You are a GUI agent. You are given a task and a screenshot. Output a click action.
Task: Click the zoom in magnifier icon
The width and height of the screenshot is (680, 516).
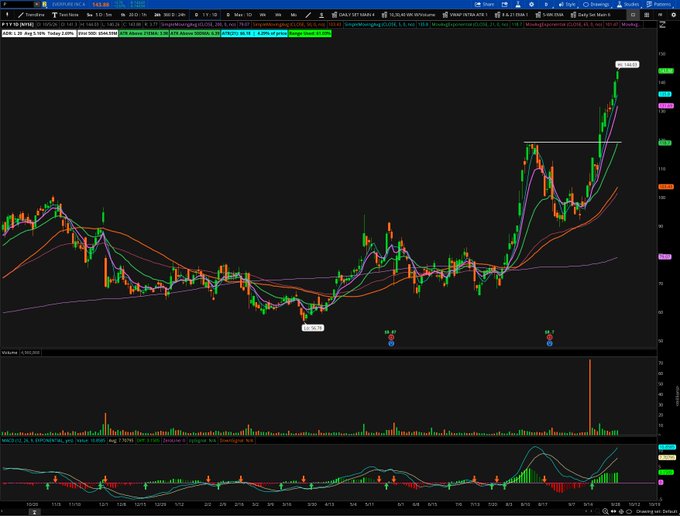[x=605, y=512]
